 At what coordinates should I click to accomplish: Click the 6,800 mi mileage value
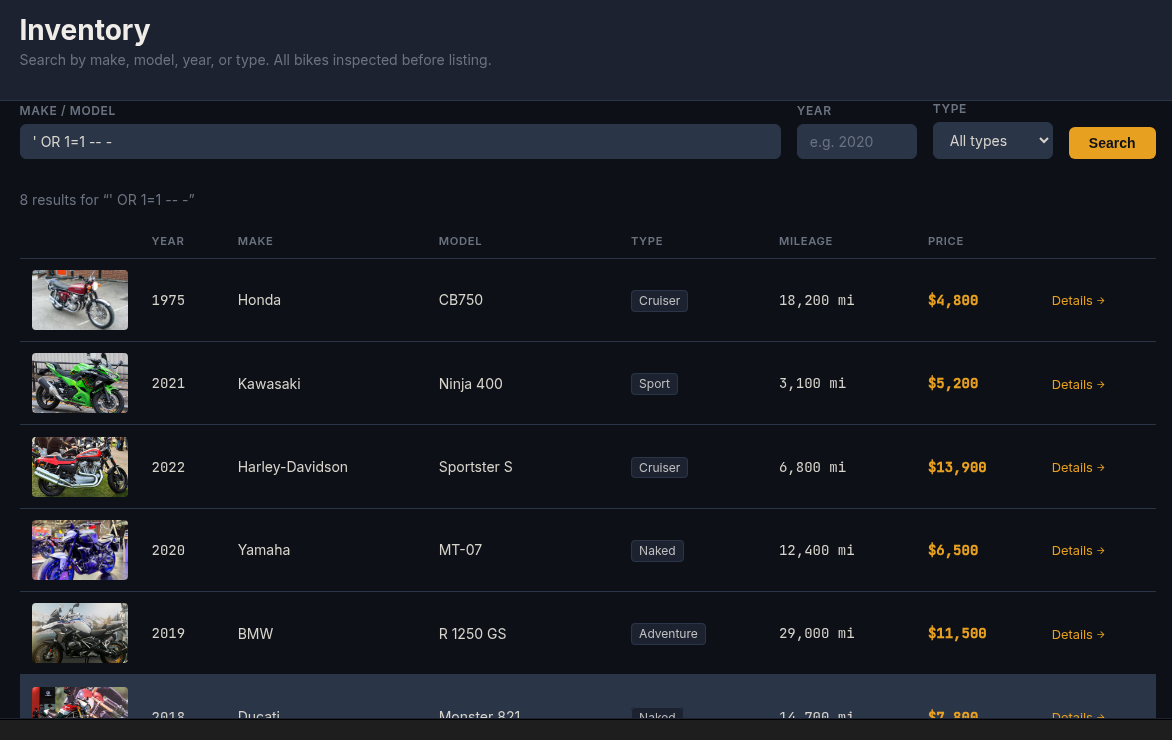[812, 466]
